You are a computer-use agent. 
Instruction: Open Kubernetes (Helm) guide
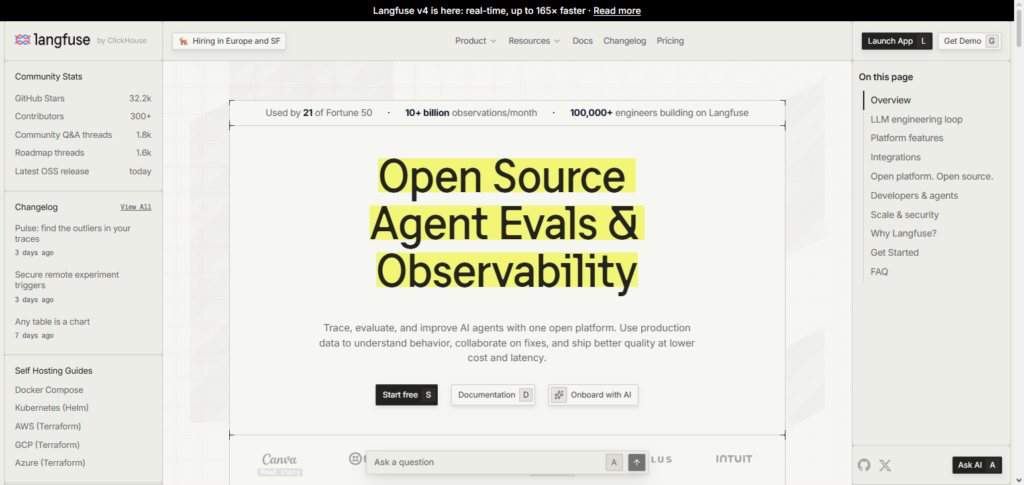coord(52,407)
